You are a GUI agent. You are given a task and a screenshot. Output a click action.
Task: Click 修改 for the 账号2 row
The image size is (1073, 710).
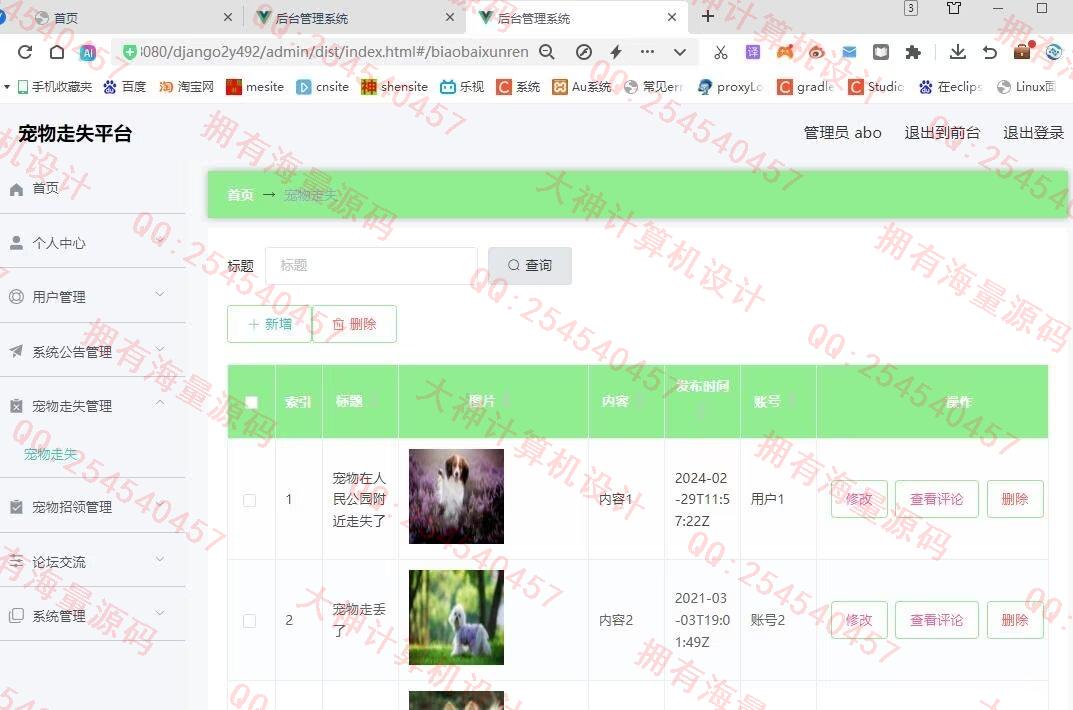(x=859, y=620)
